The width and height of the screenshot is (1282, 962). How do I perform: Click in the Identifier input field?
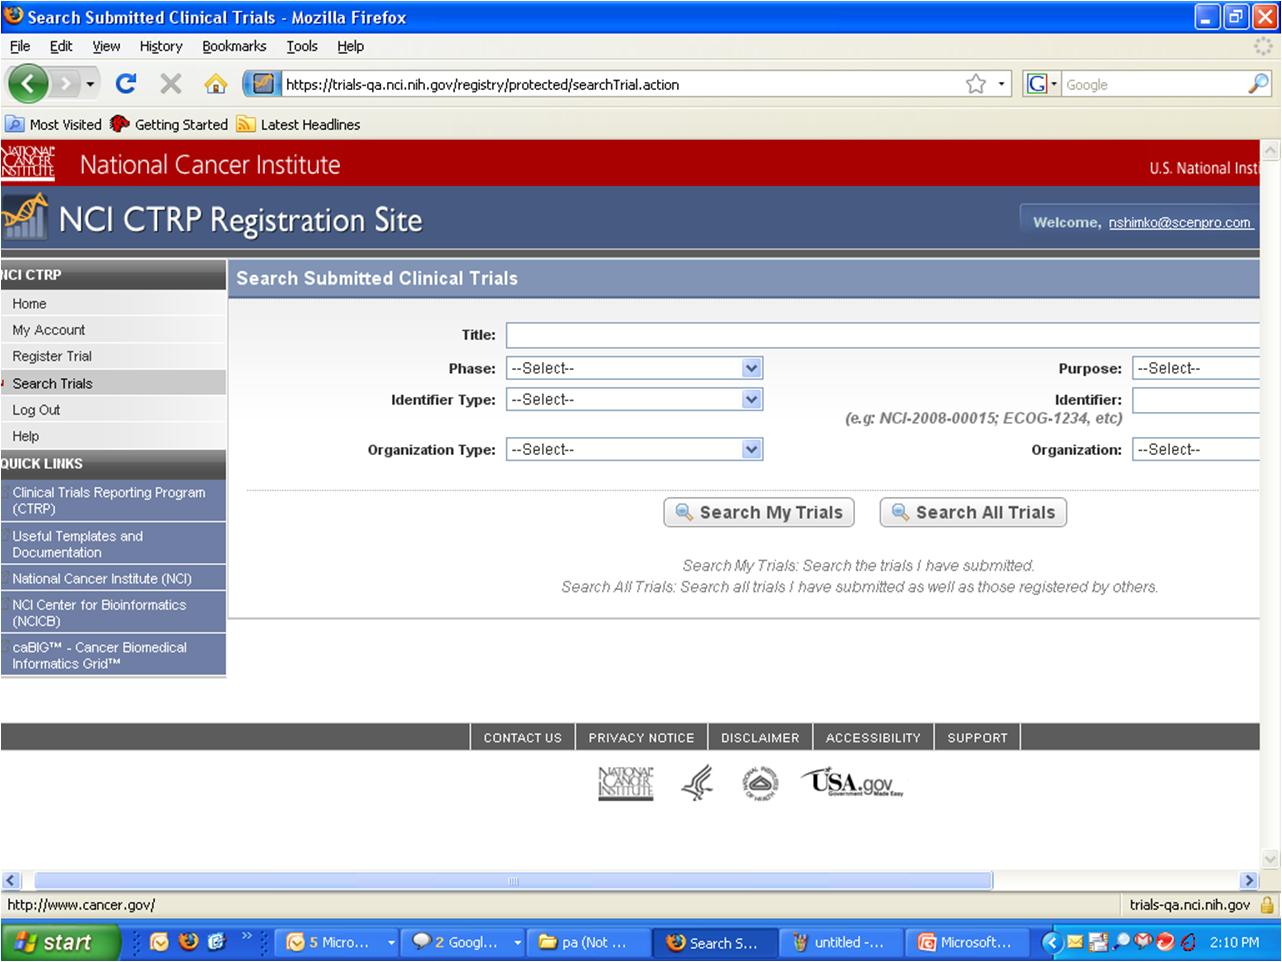pos(1195,400)
